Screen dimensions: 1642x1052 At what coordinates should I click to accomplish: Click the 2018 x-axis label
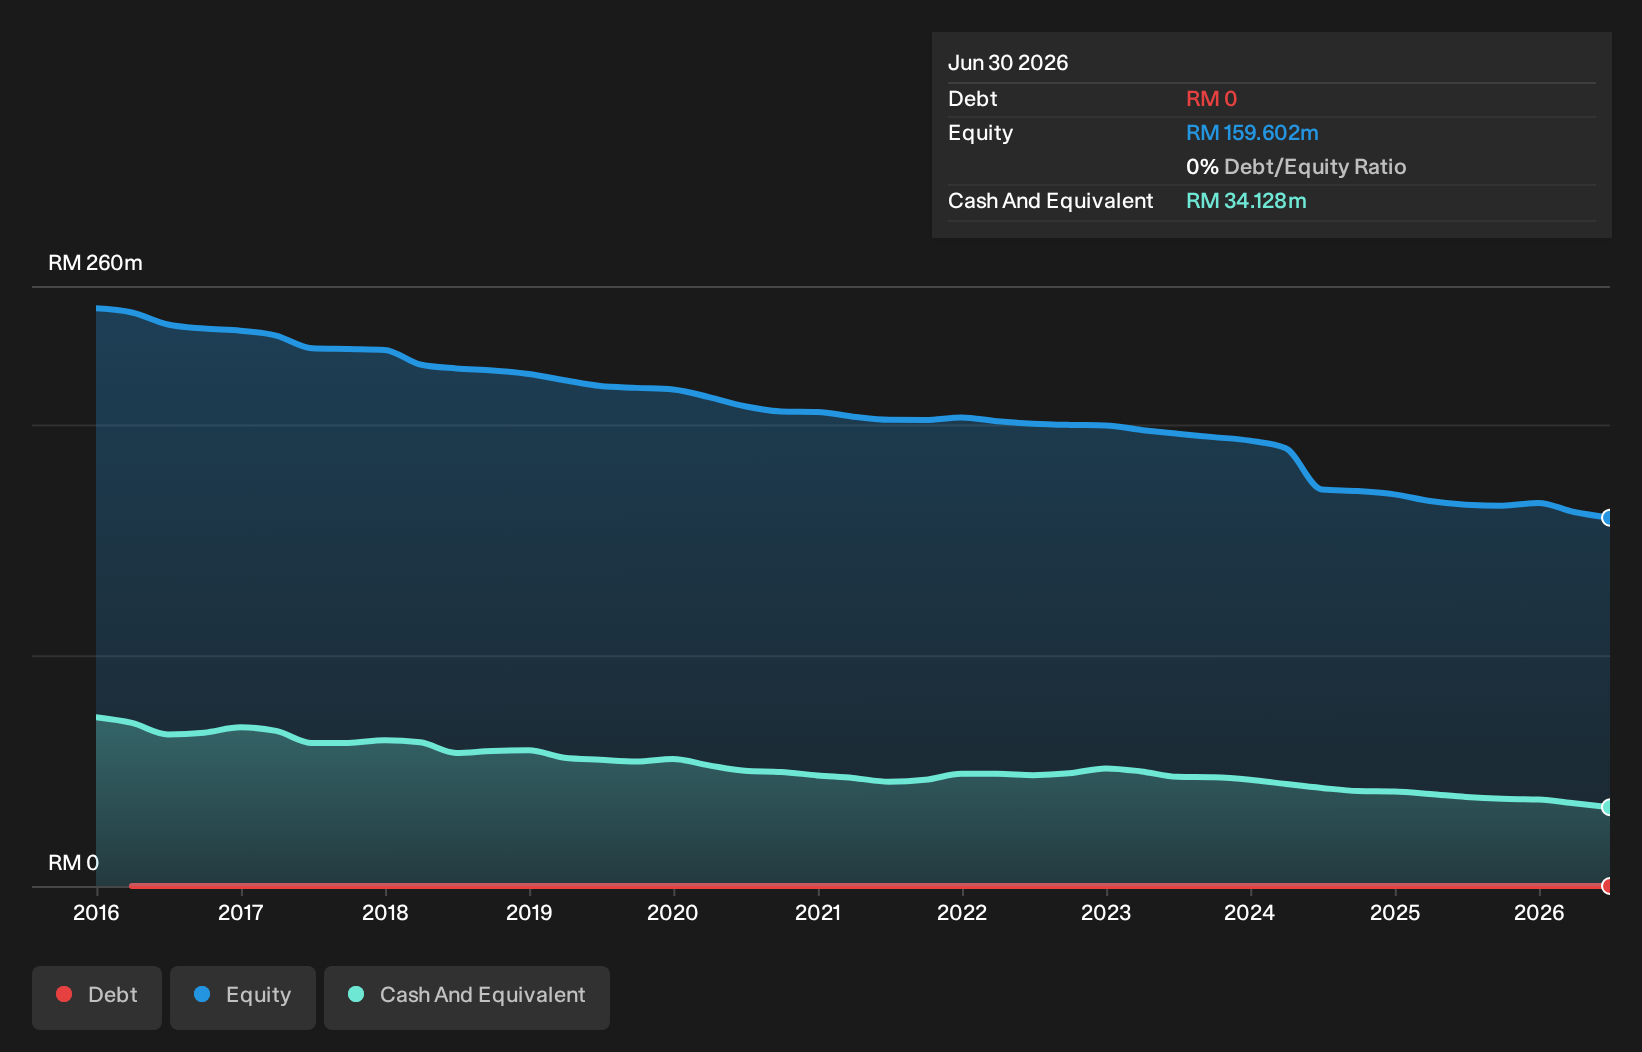coord(385,913)
